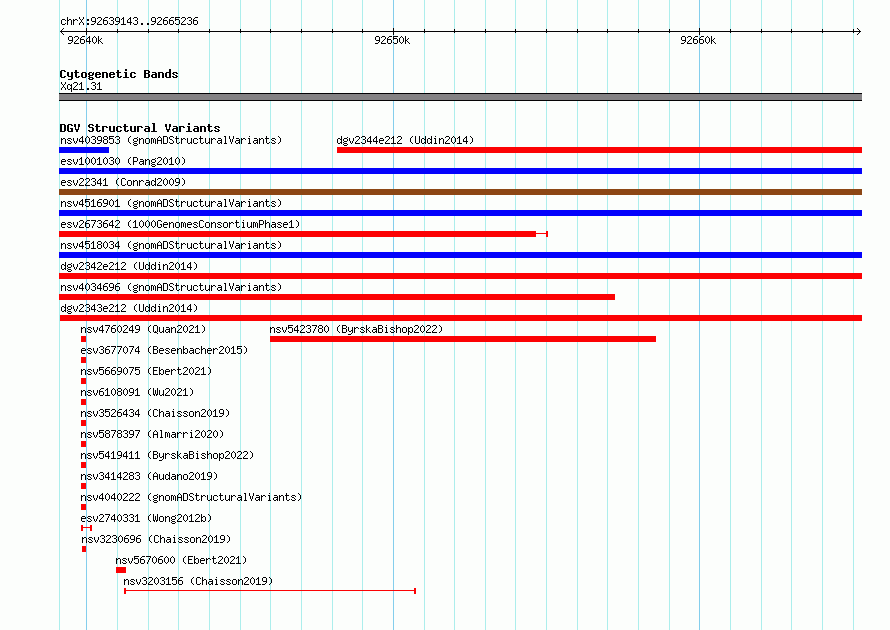Open the nsv4516901 (gnomADStructuralVariants) label
The height and width of the screenshot is (630, 890).
tap(171, 203)
